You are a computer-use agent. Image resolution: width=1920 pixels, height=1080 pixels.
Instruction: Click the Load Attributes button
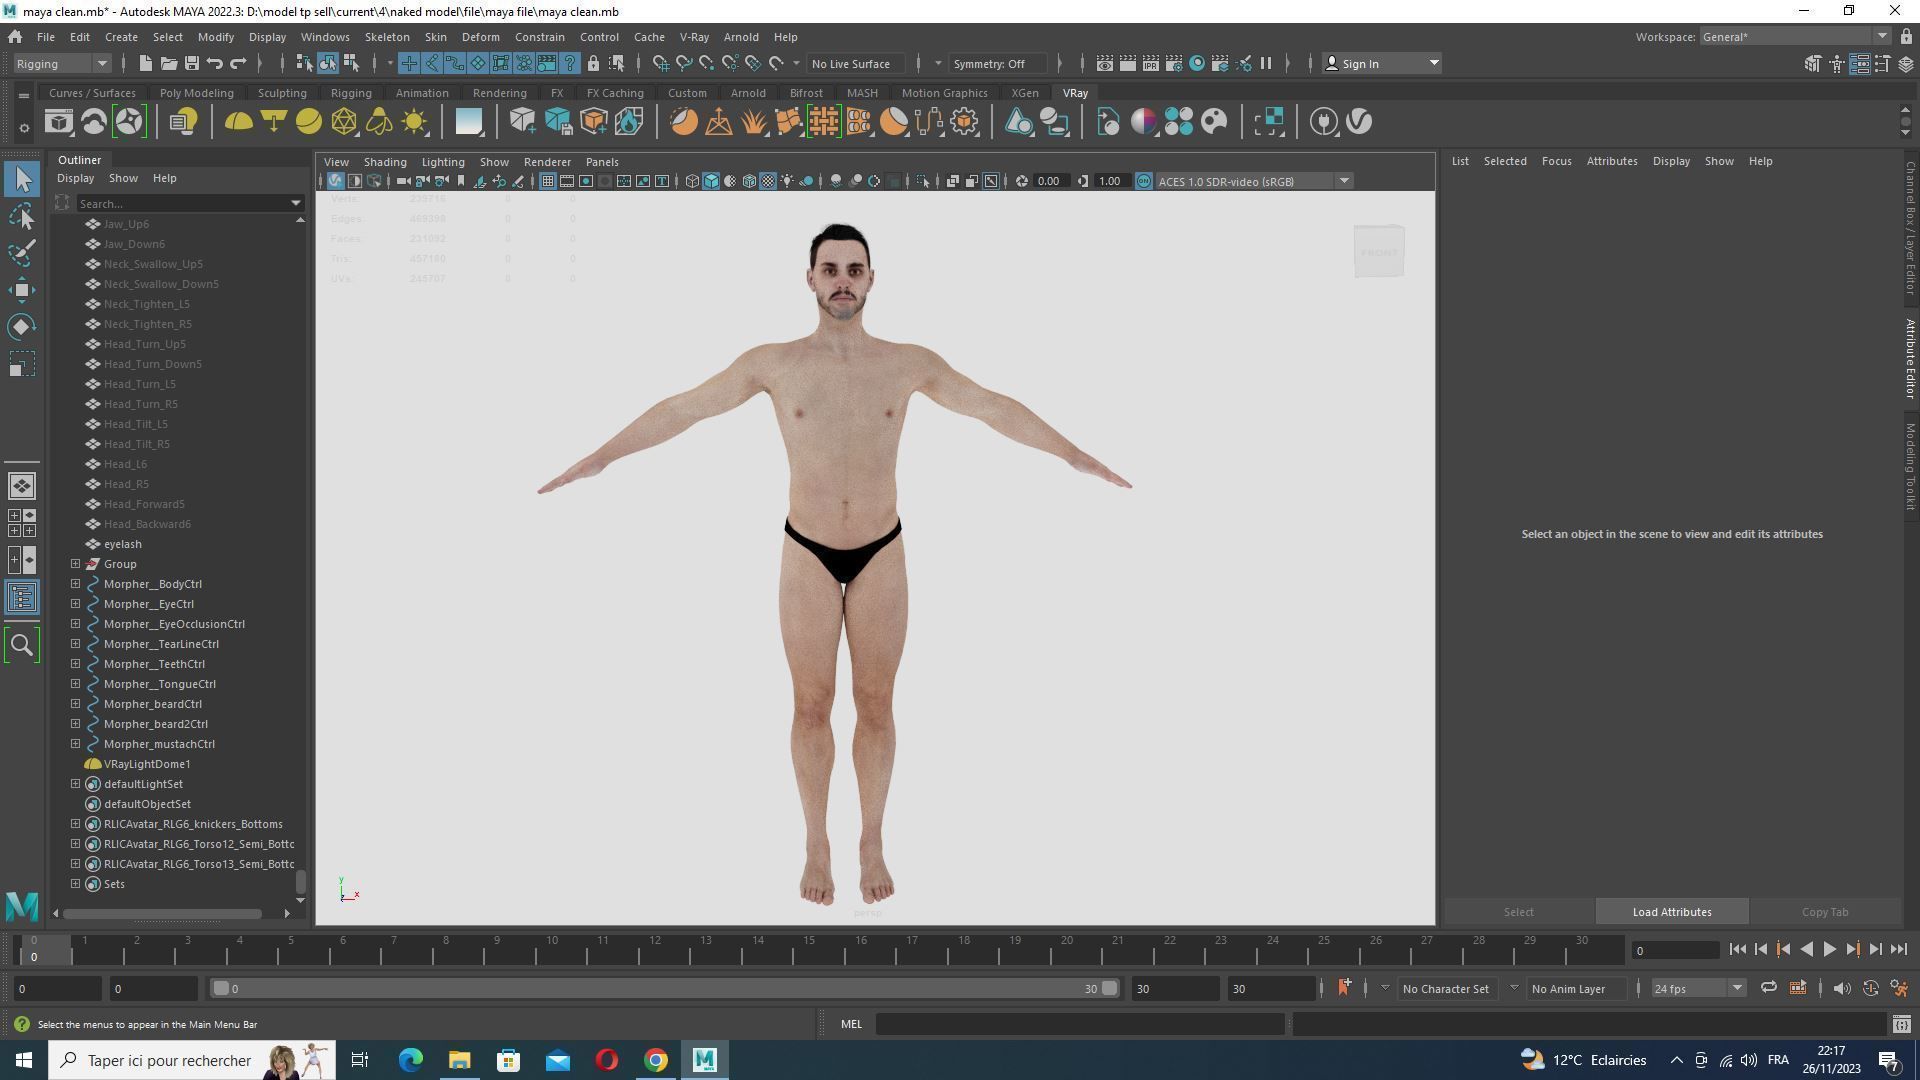click(x=1671, y=912)
